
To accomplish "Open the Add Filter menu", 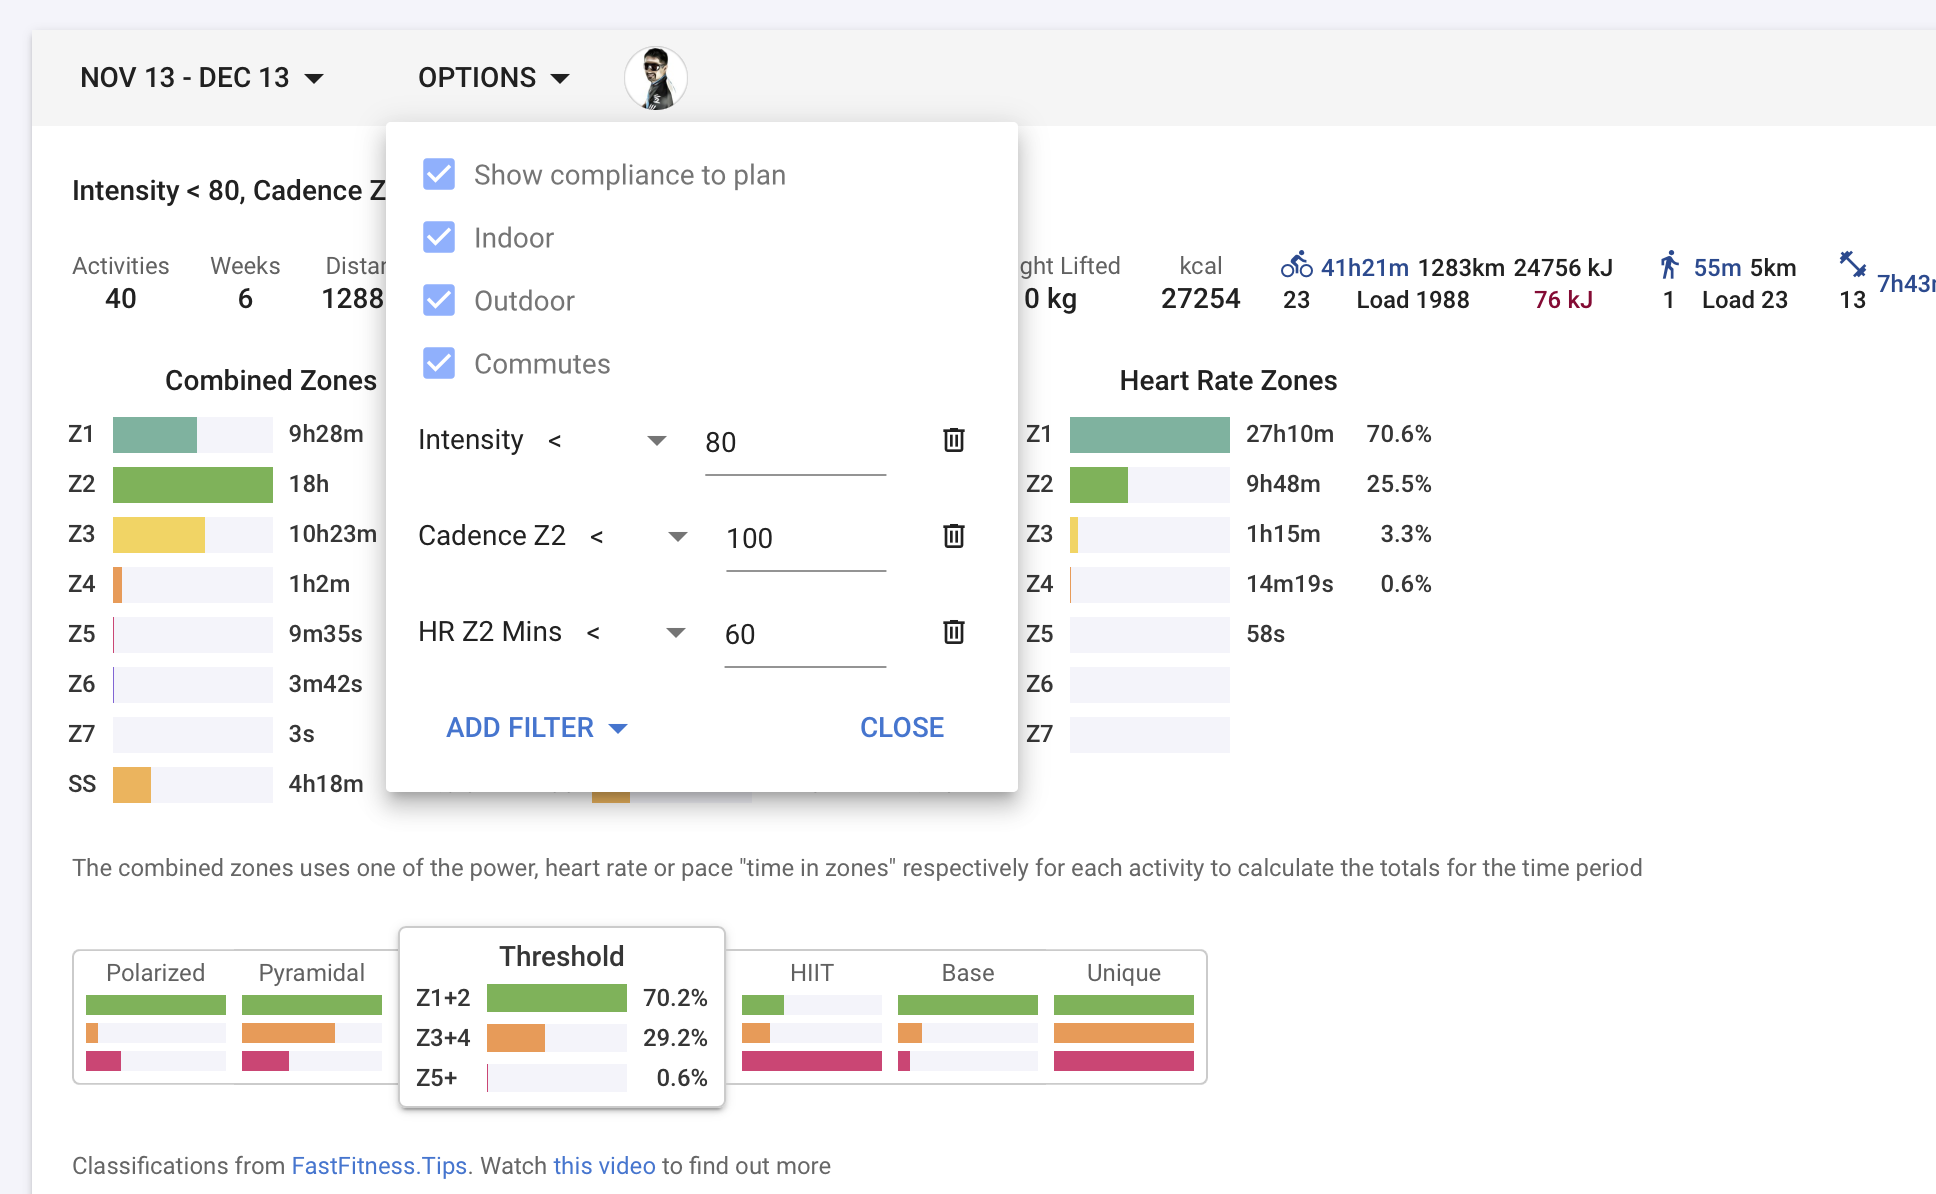I will 537,728.
